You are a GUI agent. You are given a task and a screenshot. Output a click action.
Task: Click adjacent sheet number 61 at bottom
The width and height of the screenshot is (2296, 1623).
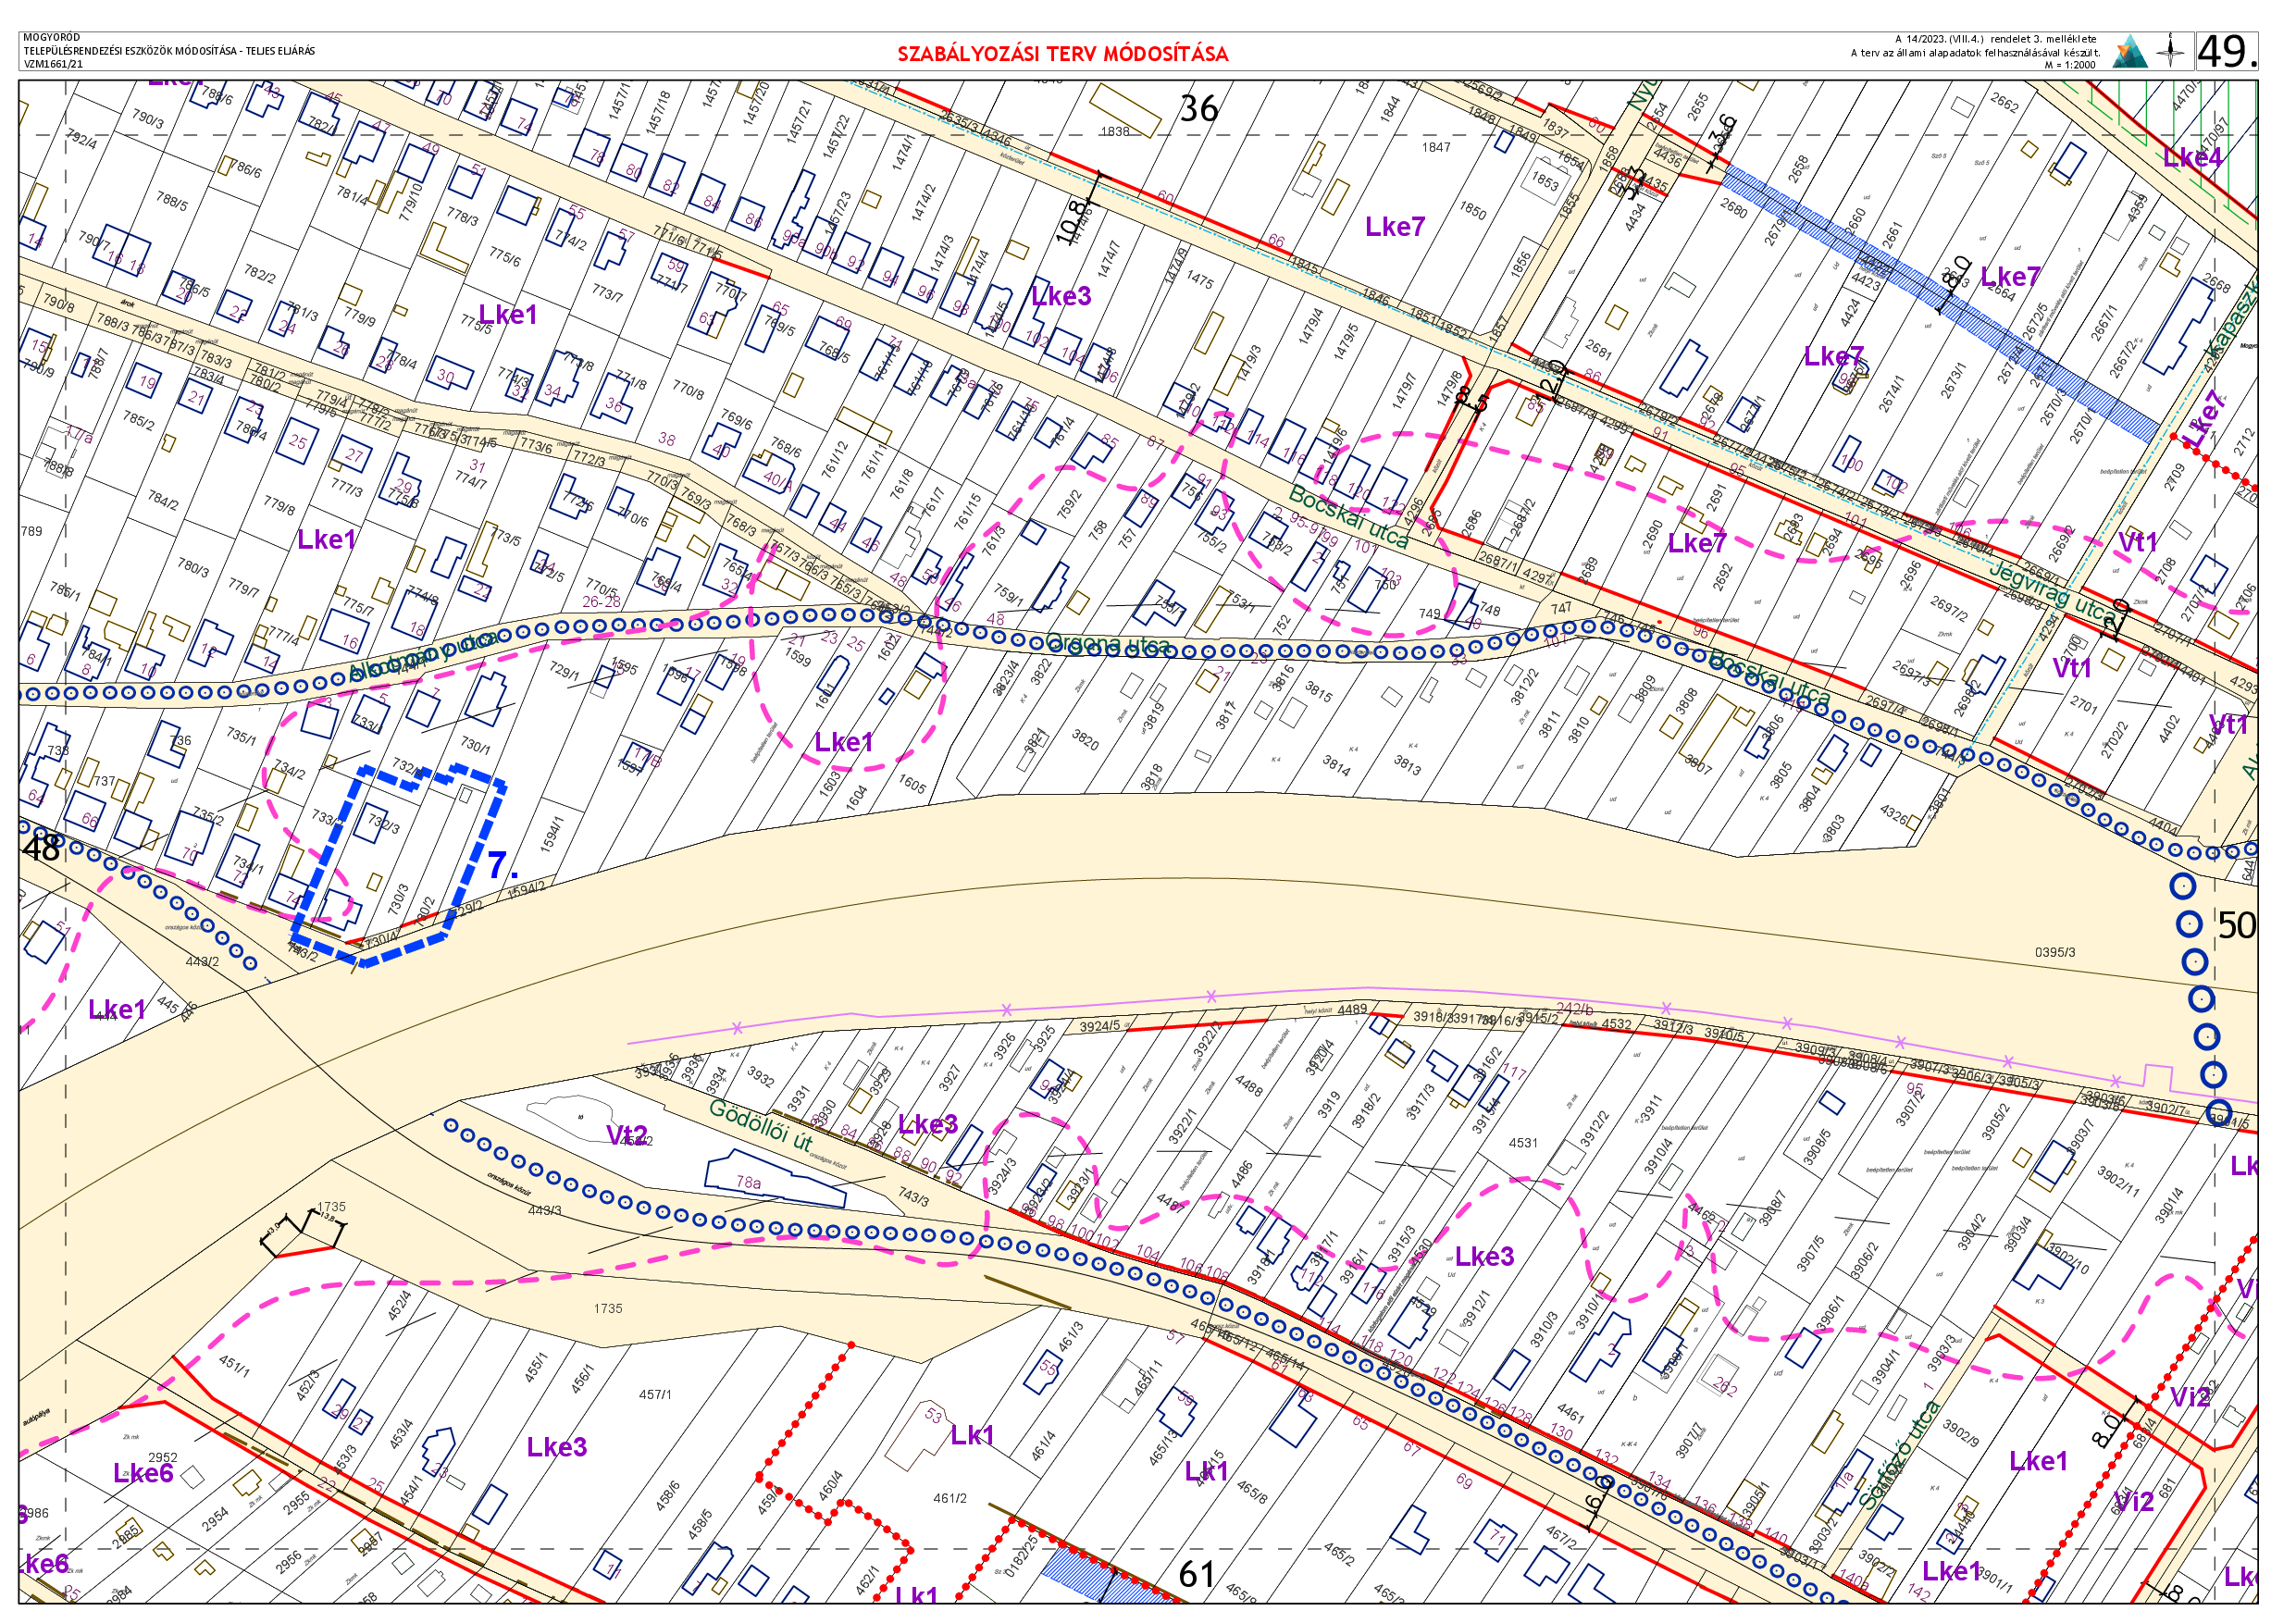coord(1197,1575)
